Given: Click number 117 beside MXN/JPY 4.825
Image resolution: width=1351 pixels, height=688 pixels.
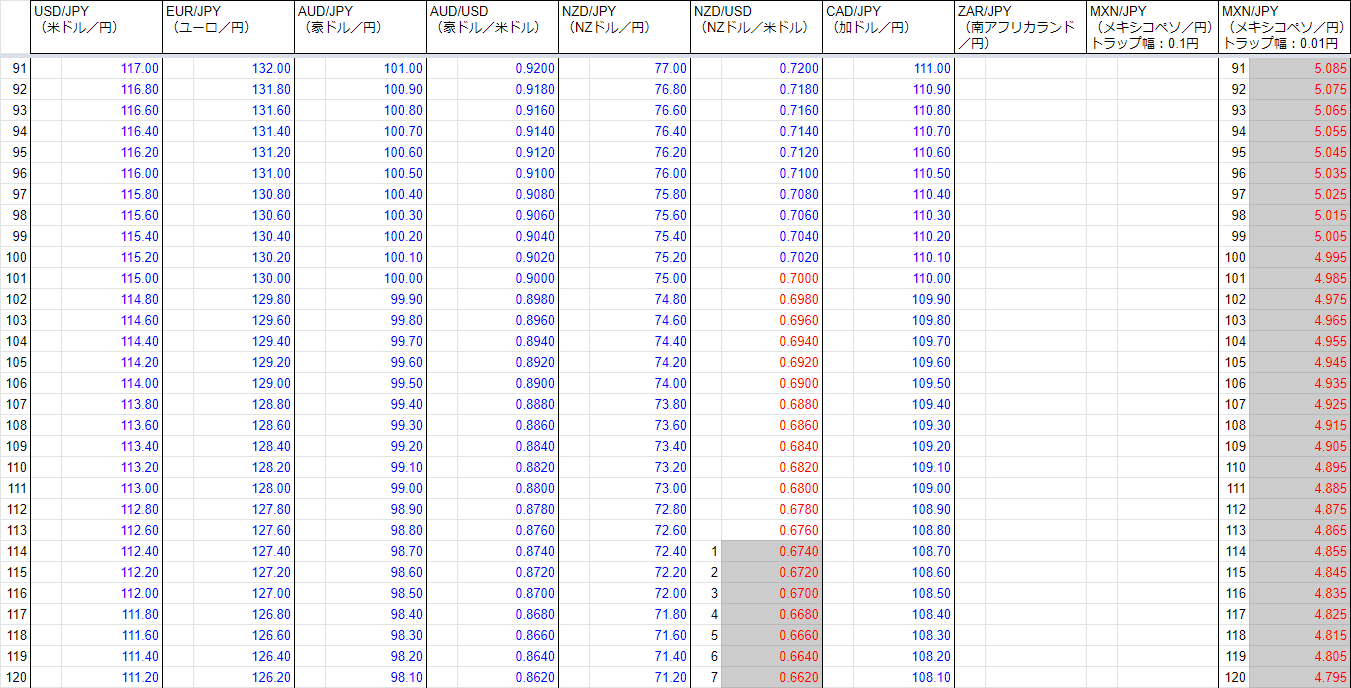Looking at the screenshot, I should [1234, 614].
